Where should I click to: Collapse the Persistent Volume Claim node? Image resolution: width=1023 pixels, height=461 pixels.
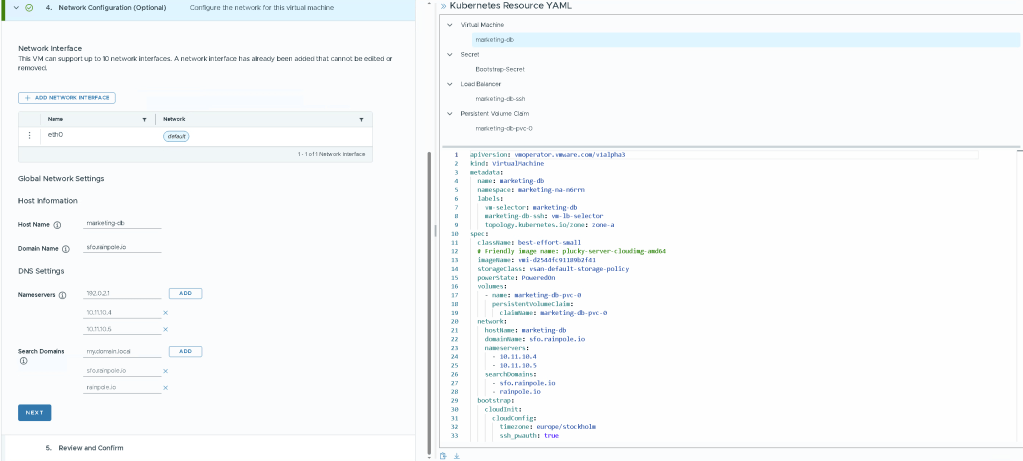tap(450, 113)
